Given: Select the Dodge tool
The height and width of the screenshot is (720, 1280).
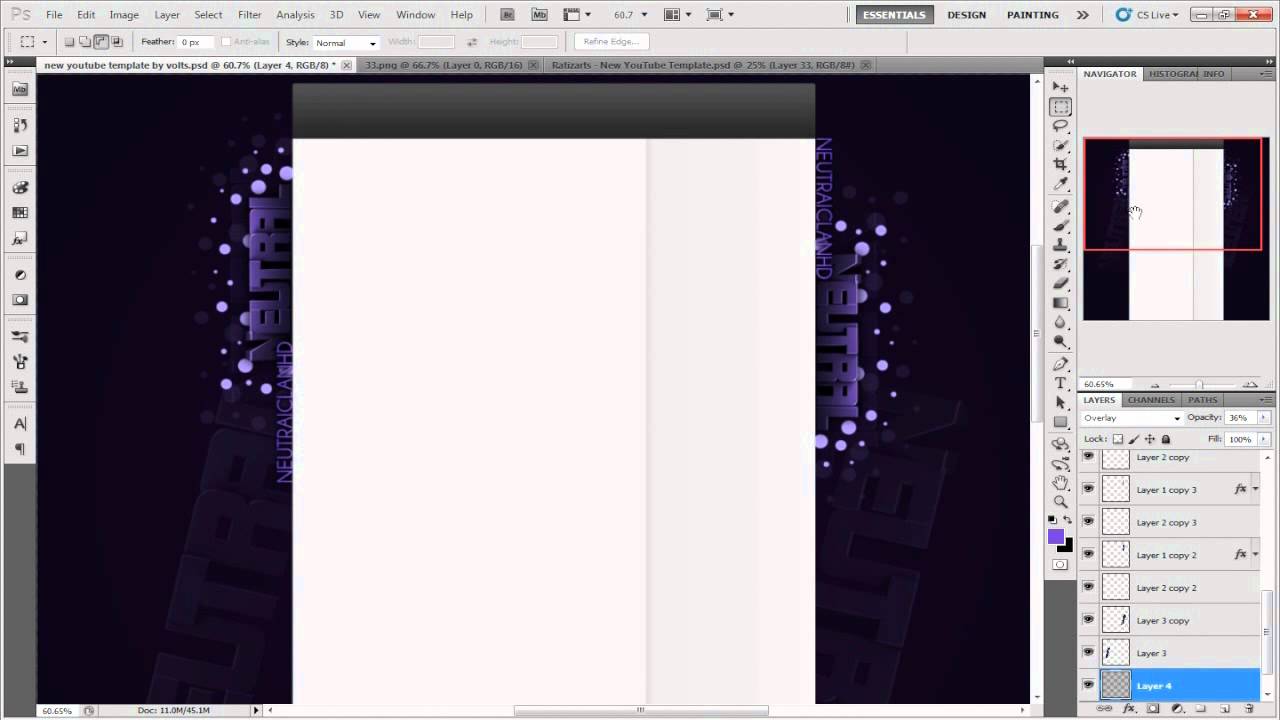Looking at the screenshot, I should [1061, 342].
